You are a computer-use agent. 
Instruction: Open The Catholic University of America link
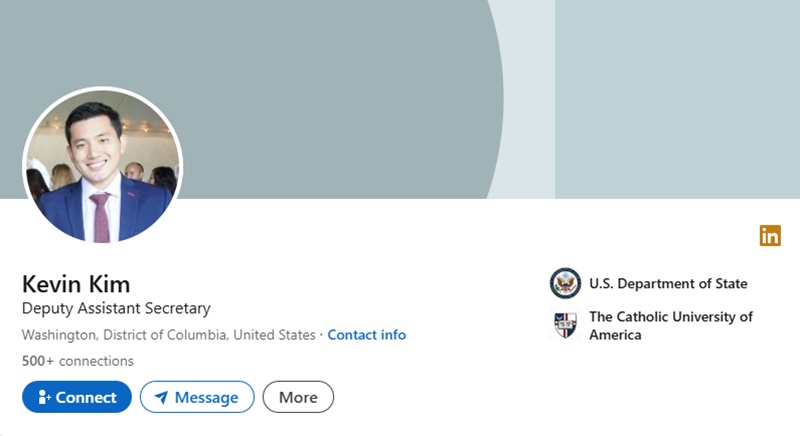pos(670,317)
